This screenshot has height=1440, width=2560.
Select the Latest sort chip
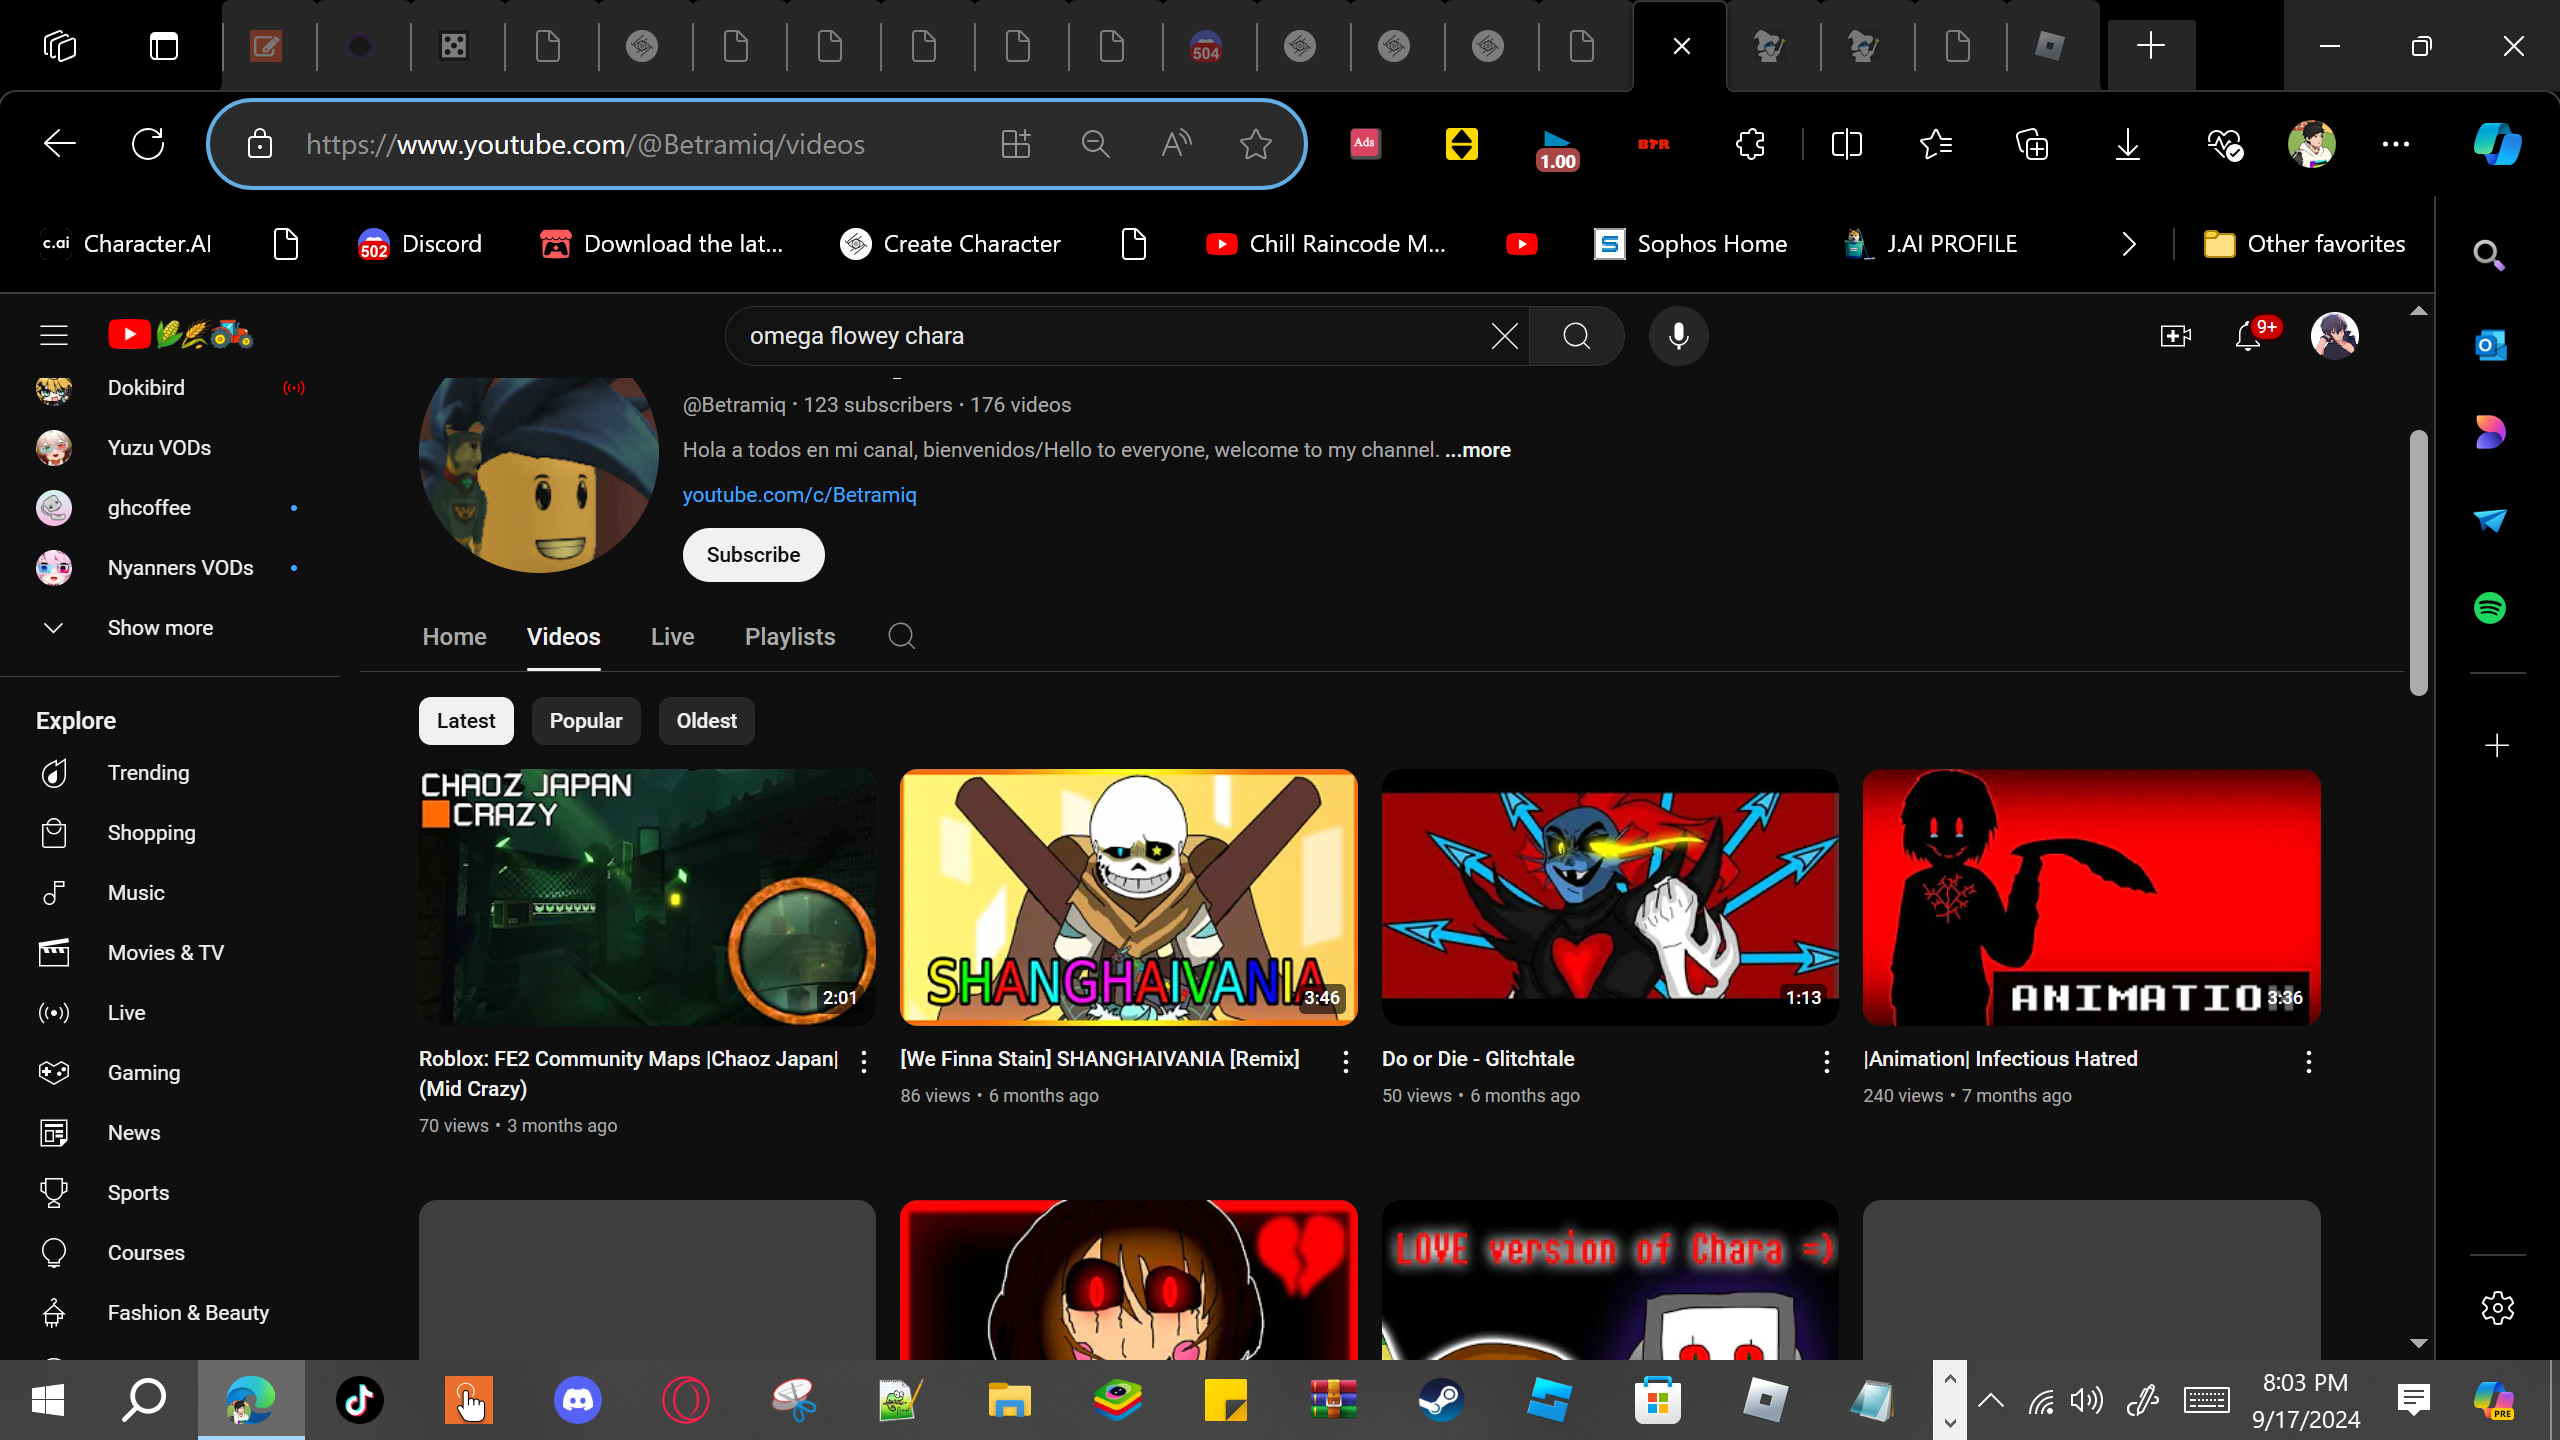(465, 721)
